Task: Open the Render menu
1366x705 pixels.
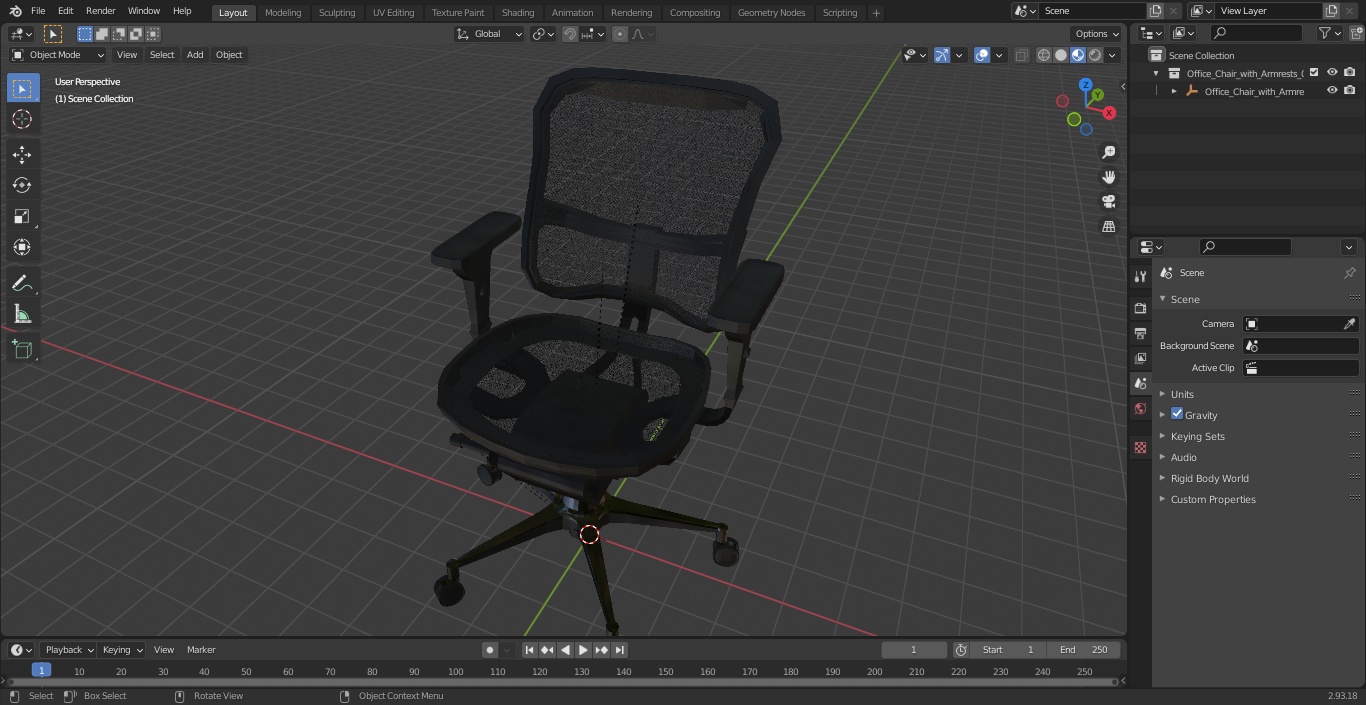Action: click(100, 11)
